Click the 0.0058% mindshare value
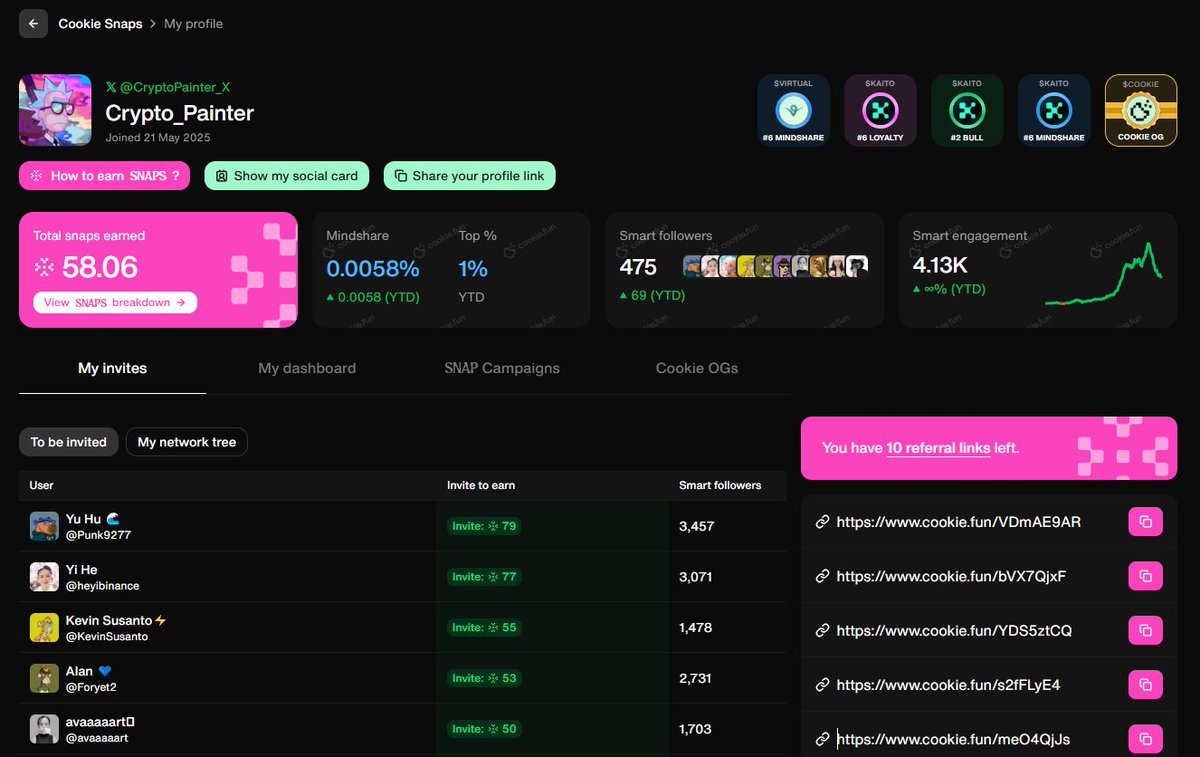 (x=373, y=268)
